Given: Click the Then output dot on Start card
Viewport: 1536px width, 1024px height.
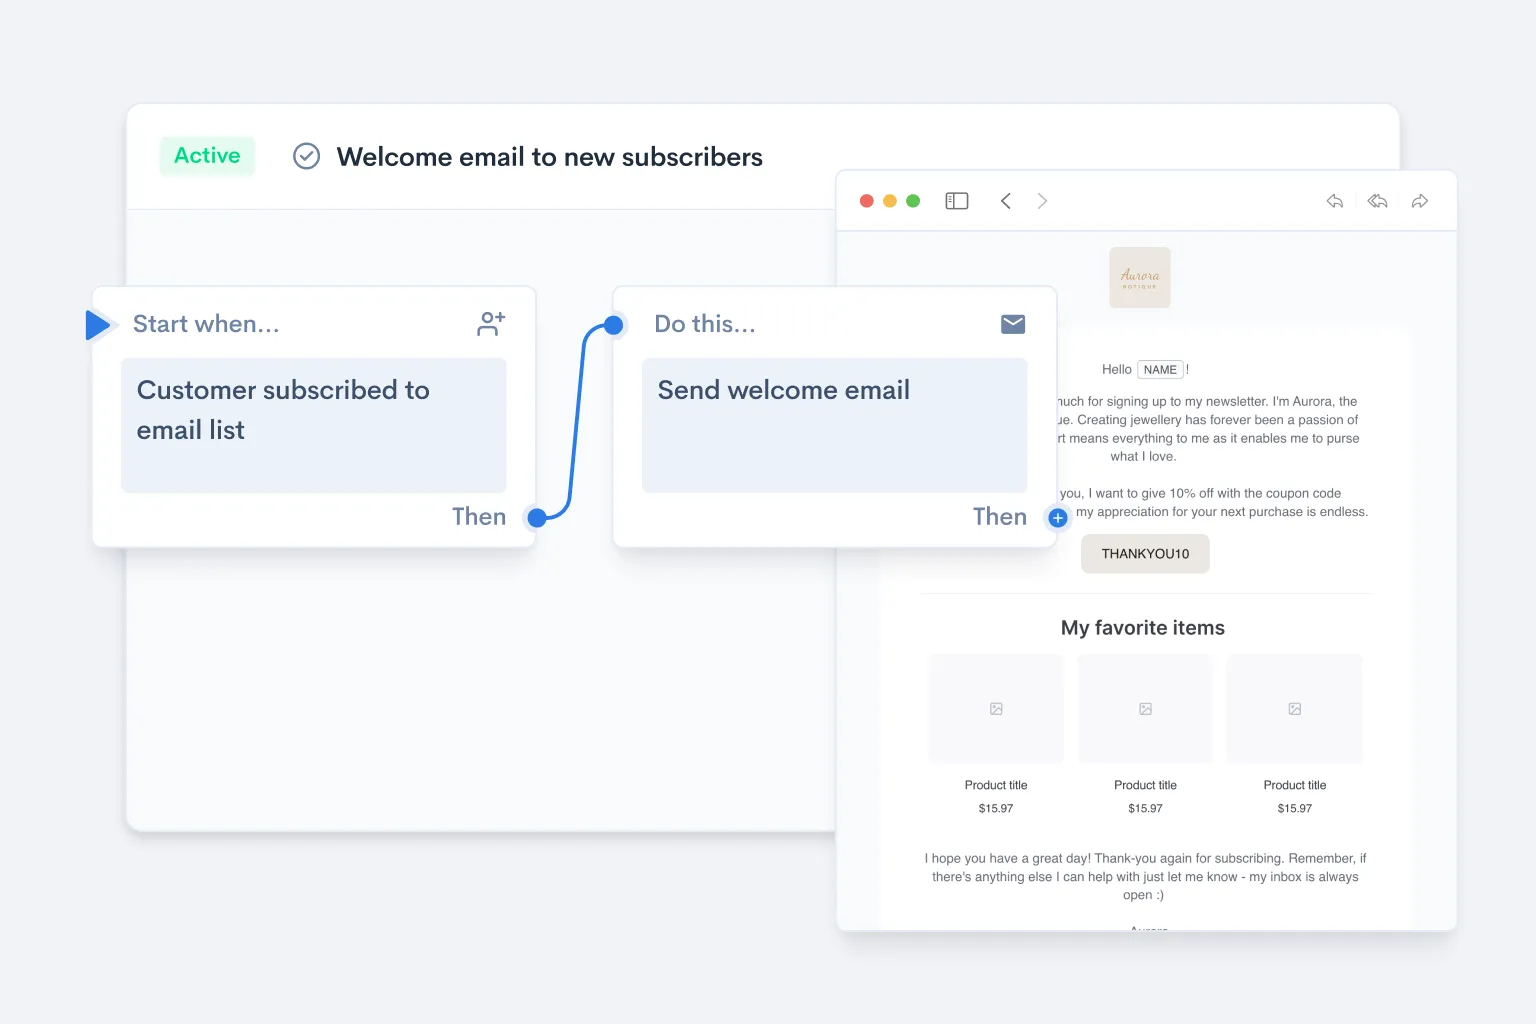Looking at the screenshot, I should click(x=537, y=518).
